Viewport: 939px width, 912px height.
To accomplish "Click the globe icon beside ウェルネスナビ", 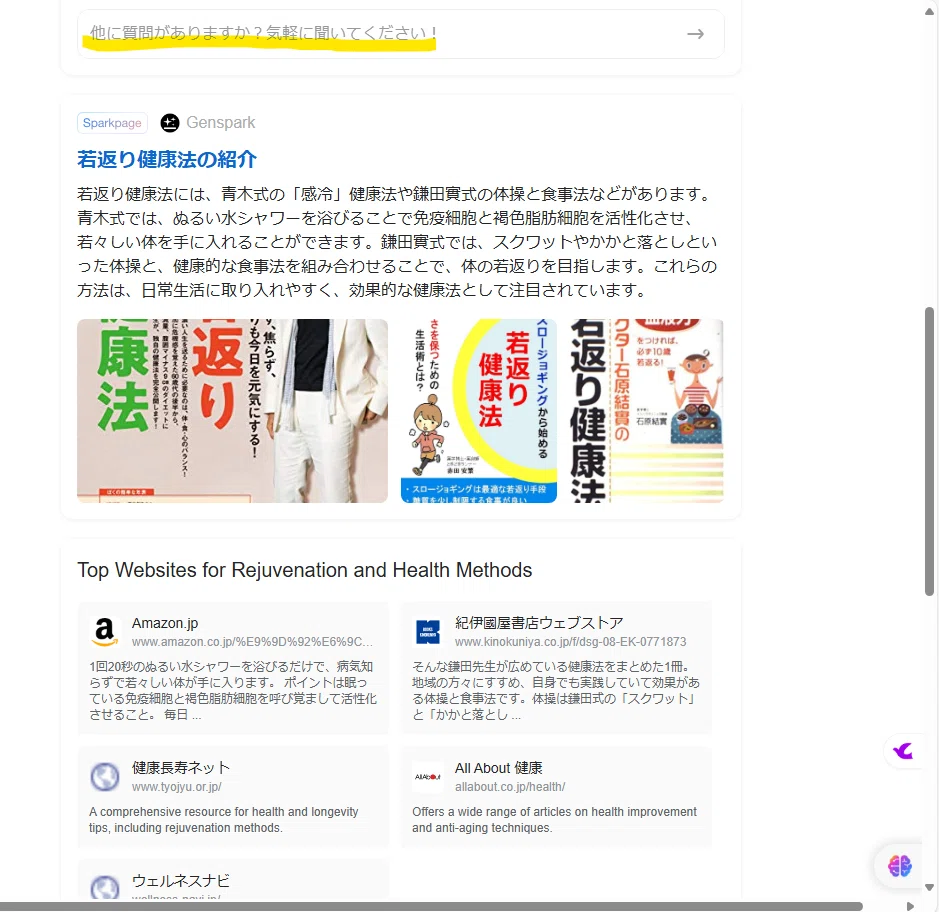I will tap(105, 888).
